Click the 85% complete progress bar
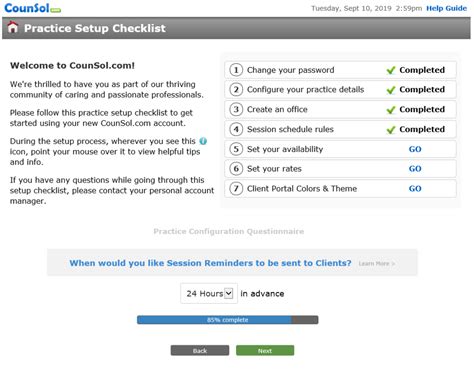Image resolution: width=474 pixels, height=379 pixels. [x=228, y=320]
